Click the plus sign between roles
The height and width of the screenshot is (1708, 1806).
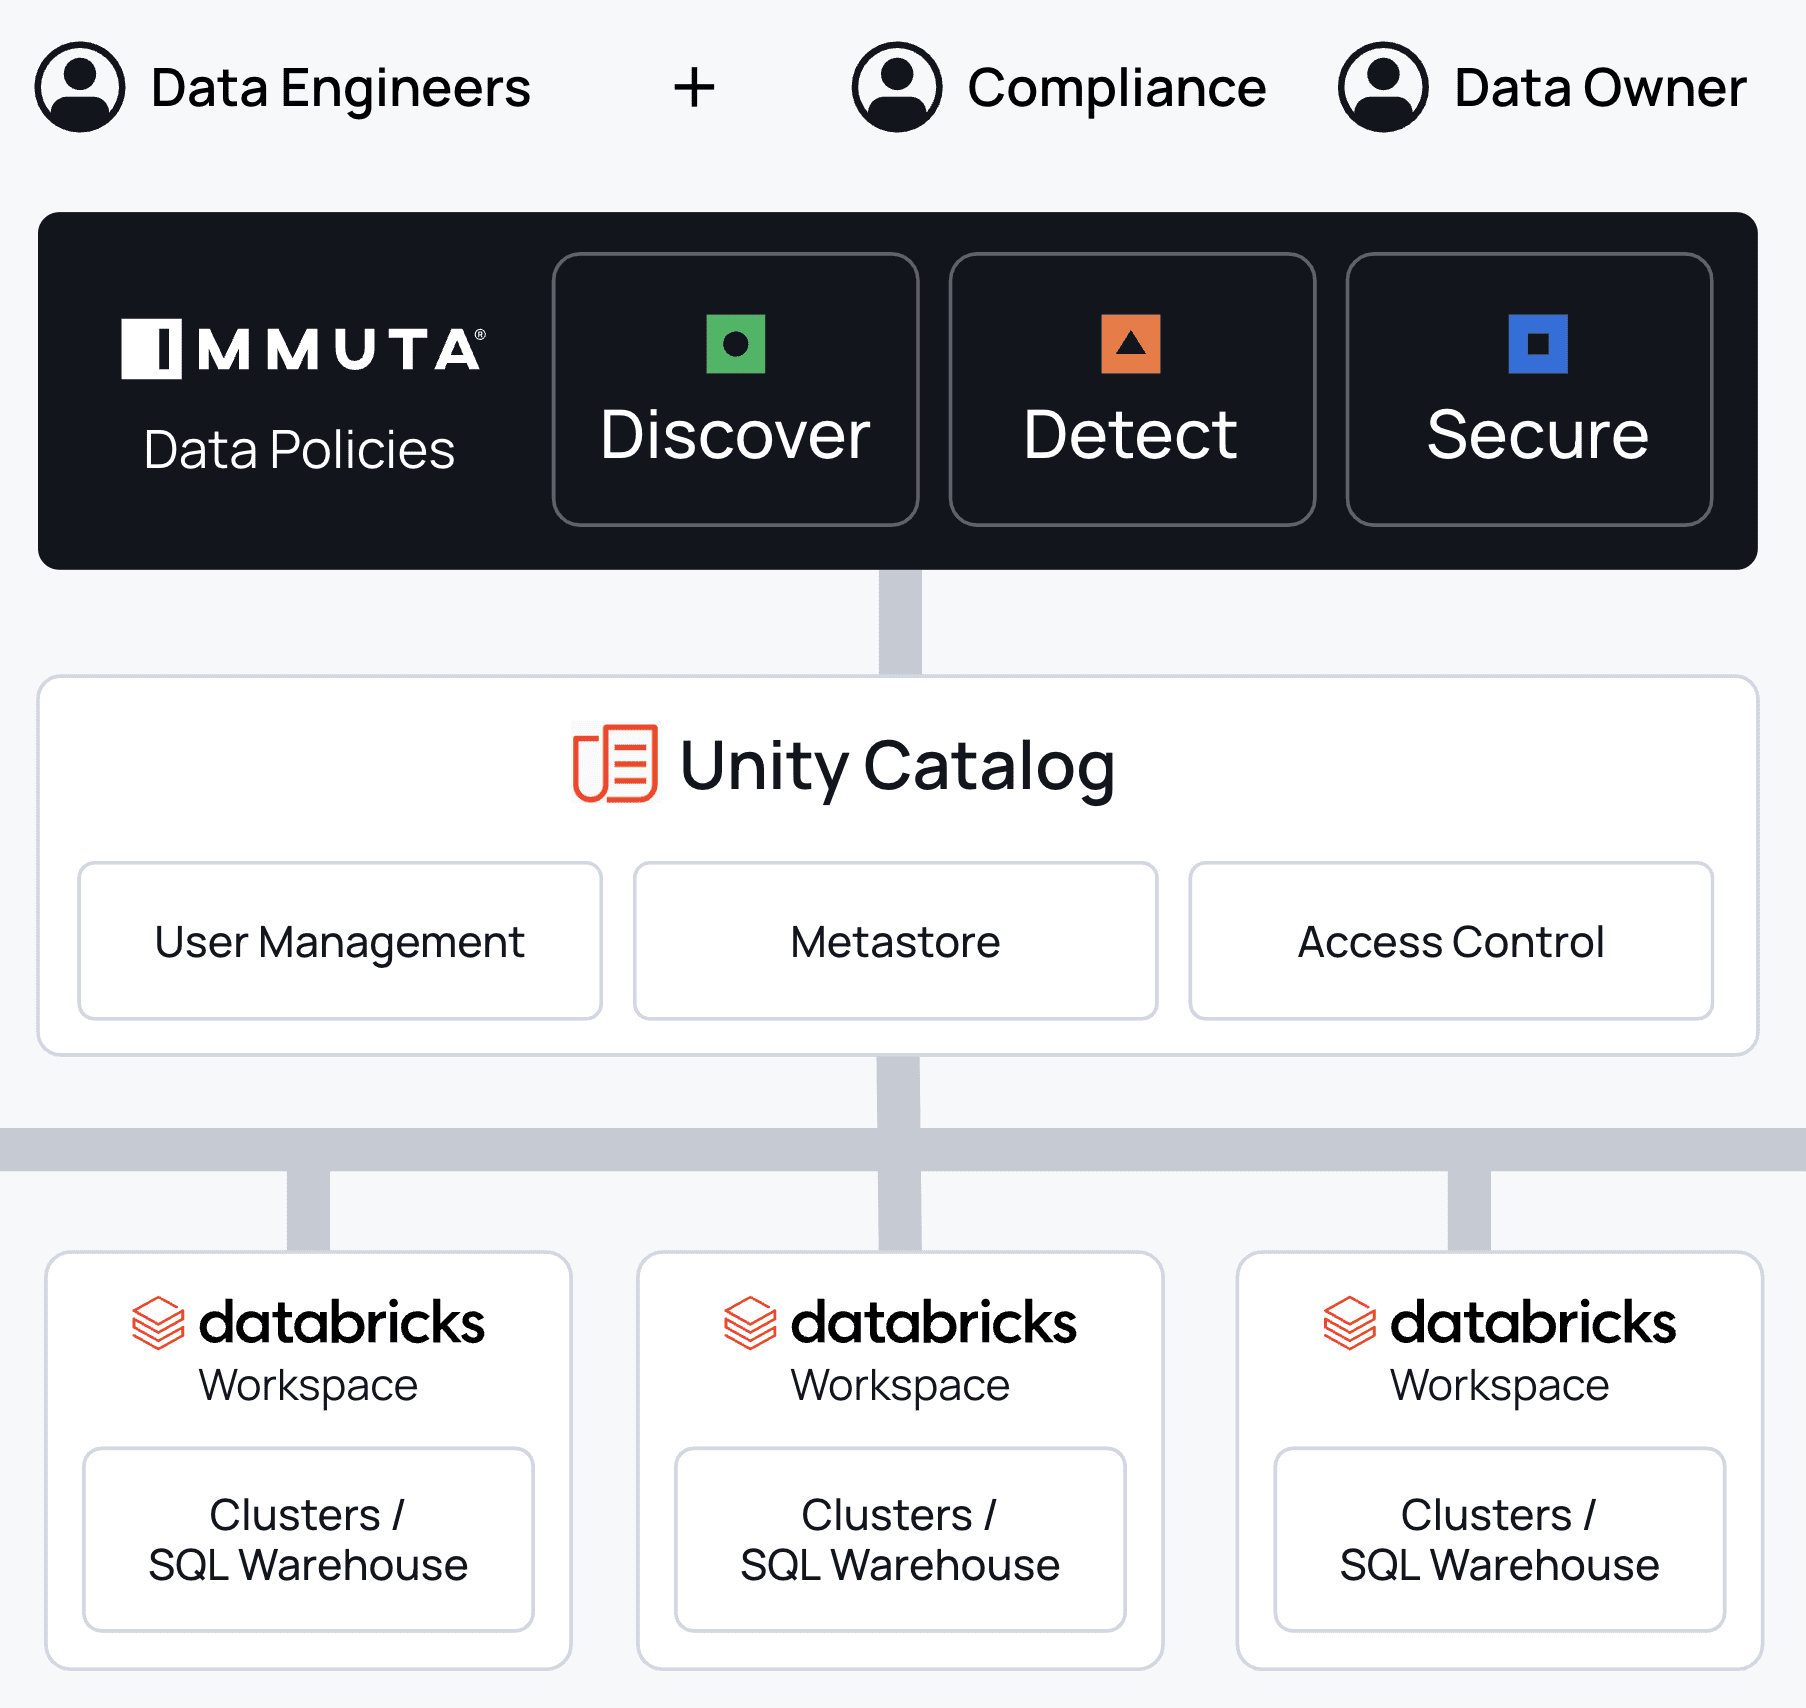(x=694, y=88)
